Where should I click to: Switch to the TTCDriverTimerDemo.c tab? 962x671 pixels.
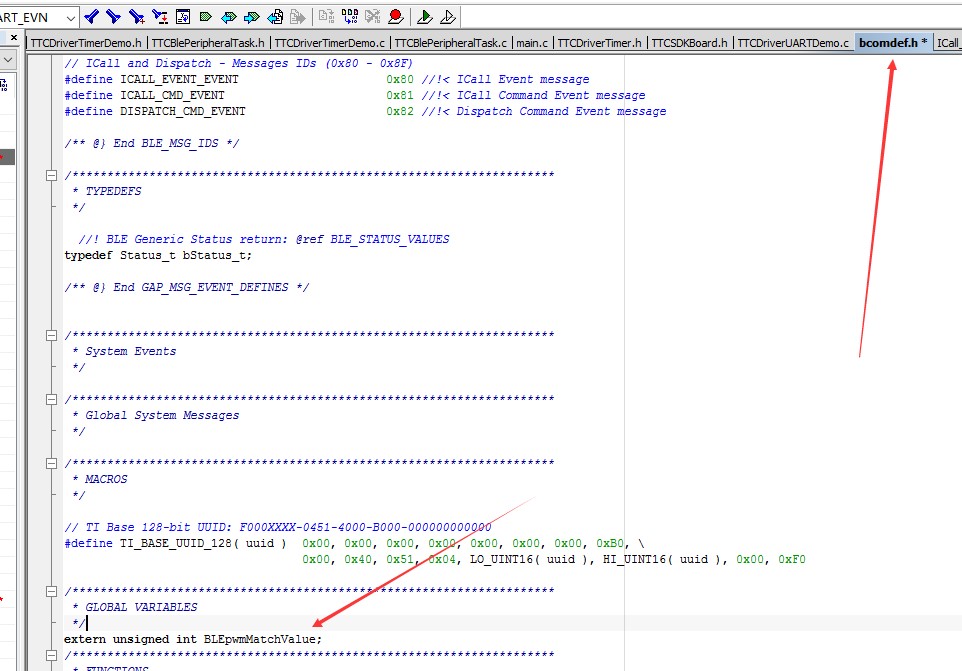point(329,43)
